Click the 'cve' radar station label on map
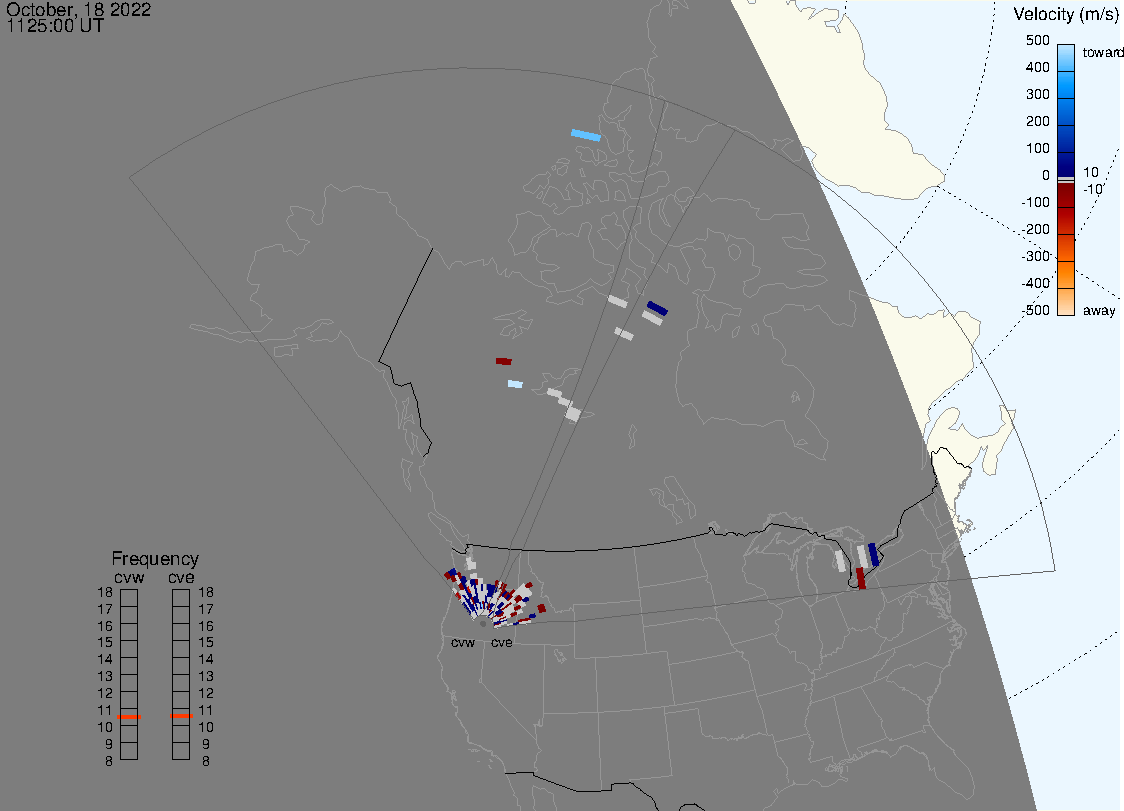This screenshot has height=811, width=1124. click(502, 642)
